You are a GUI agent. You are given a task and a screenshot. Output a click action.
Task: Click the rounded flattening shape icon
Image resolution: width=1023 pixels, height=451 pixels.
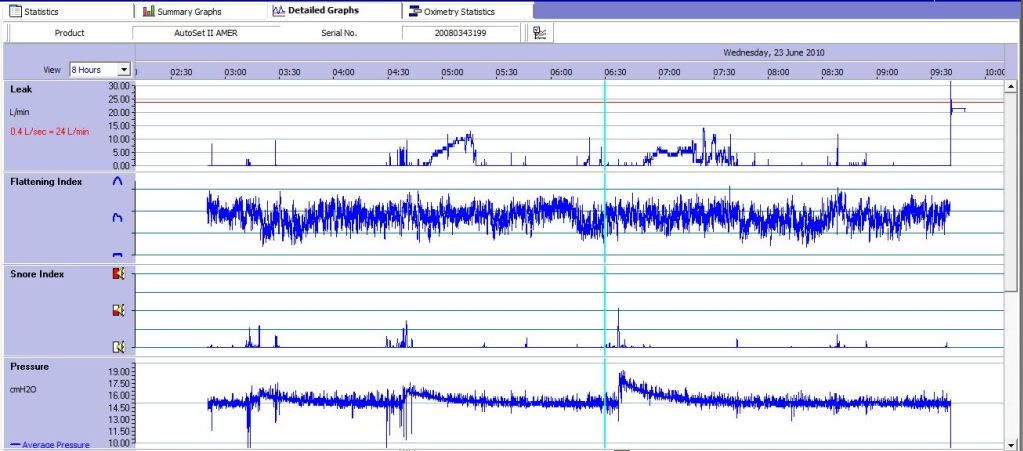coord(117,182)
